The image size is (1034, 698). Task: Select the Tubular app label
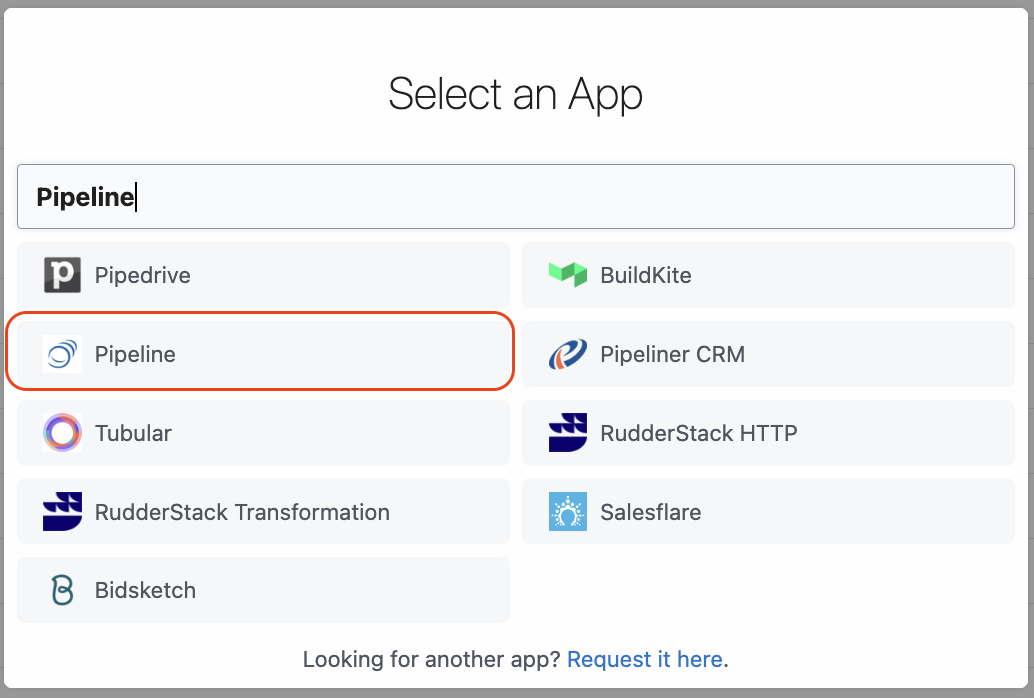[133, 433]
